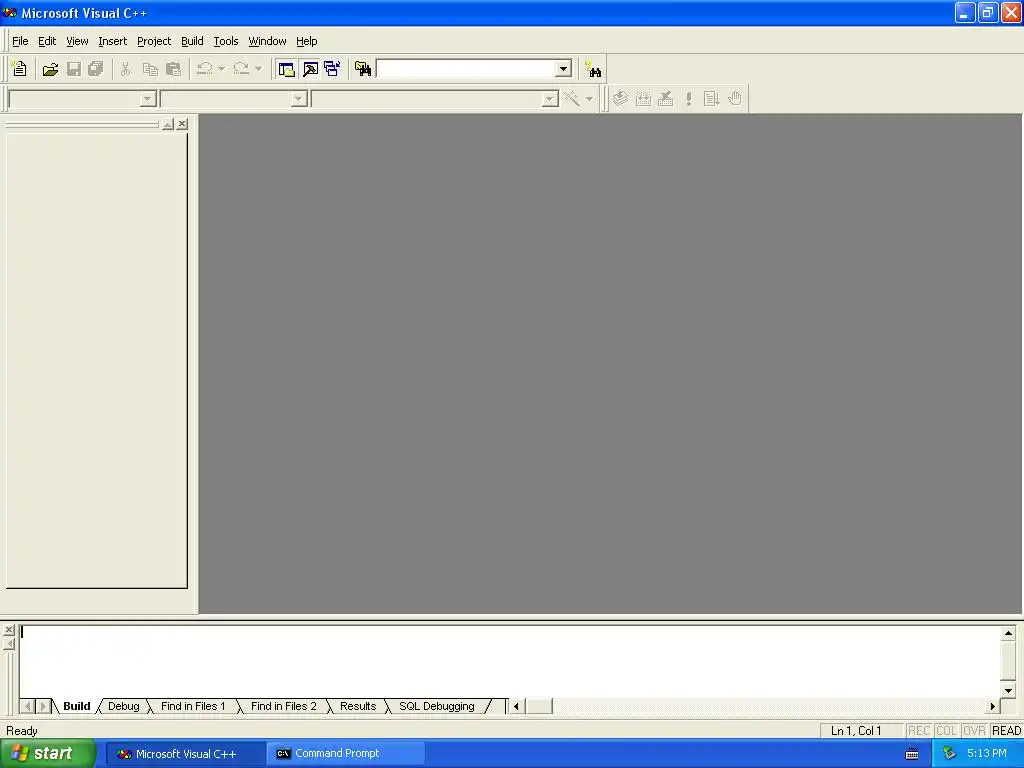
Task: Open the Tools menu
Action: (x=226, y=41)
